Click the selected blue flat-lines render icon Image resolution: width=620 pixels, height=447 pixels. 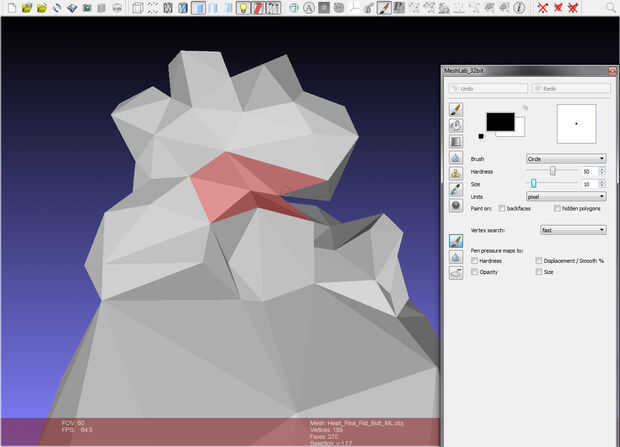[x=198, y=8]
